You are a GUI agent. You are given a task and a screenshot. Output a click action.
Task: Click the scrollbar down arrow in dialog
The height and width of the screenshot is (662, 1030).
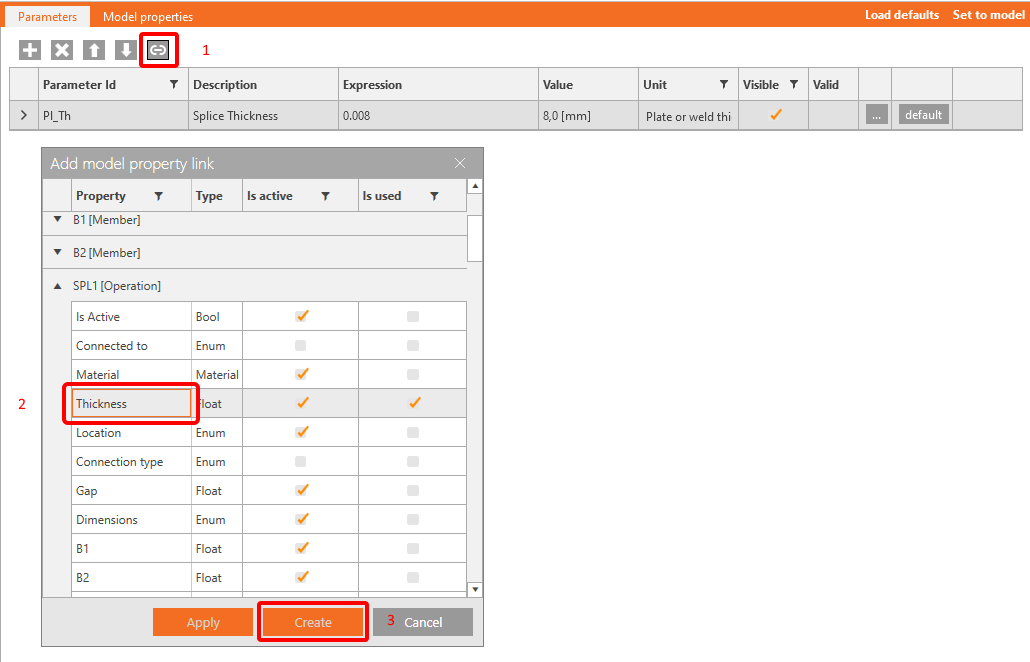(475, 590)
